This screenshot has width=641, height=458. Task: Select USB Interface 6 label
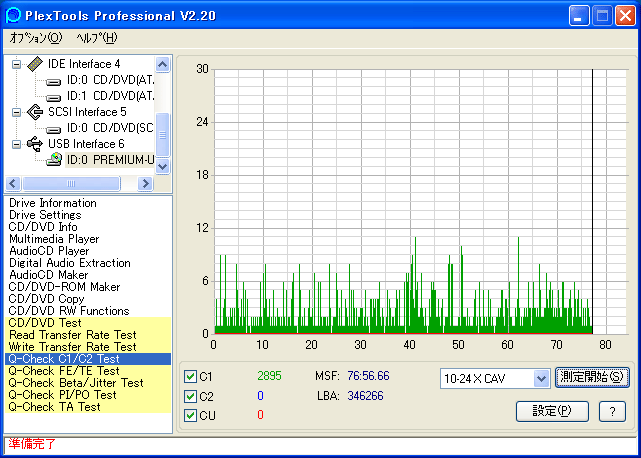click(x=86, y=144)
